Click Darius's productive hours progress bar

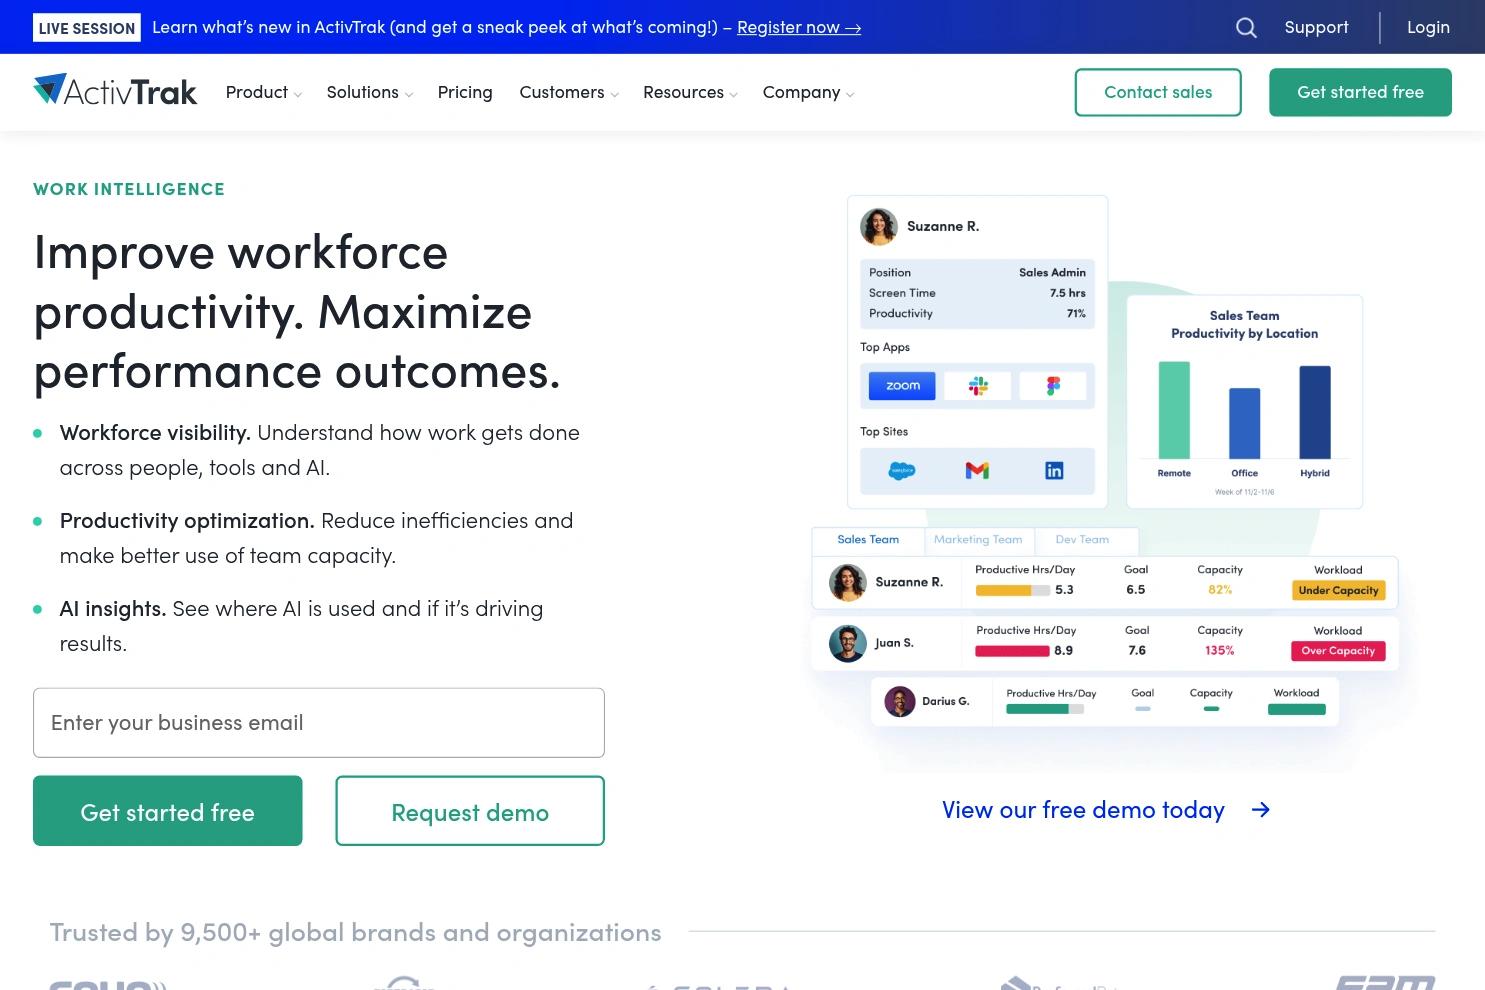pos(1045,709)
